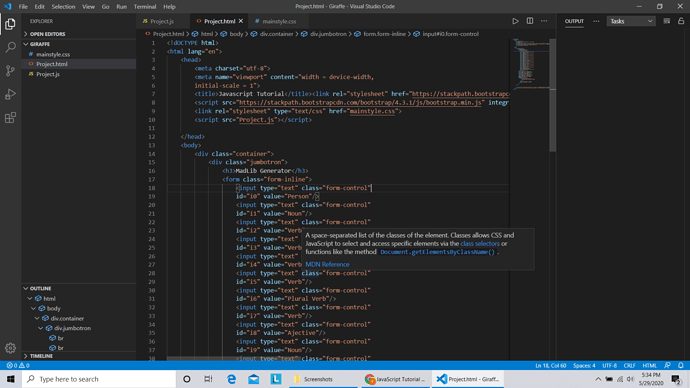Open Output panel more actions ellipsis

(x=596, y=21)
